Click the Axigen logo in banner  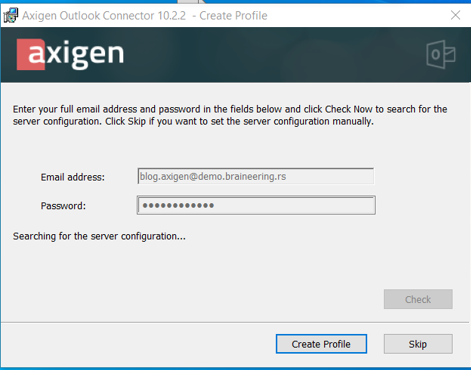(x=70, y=54)
